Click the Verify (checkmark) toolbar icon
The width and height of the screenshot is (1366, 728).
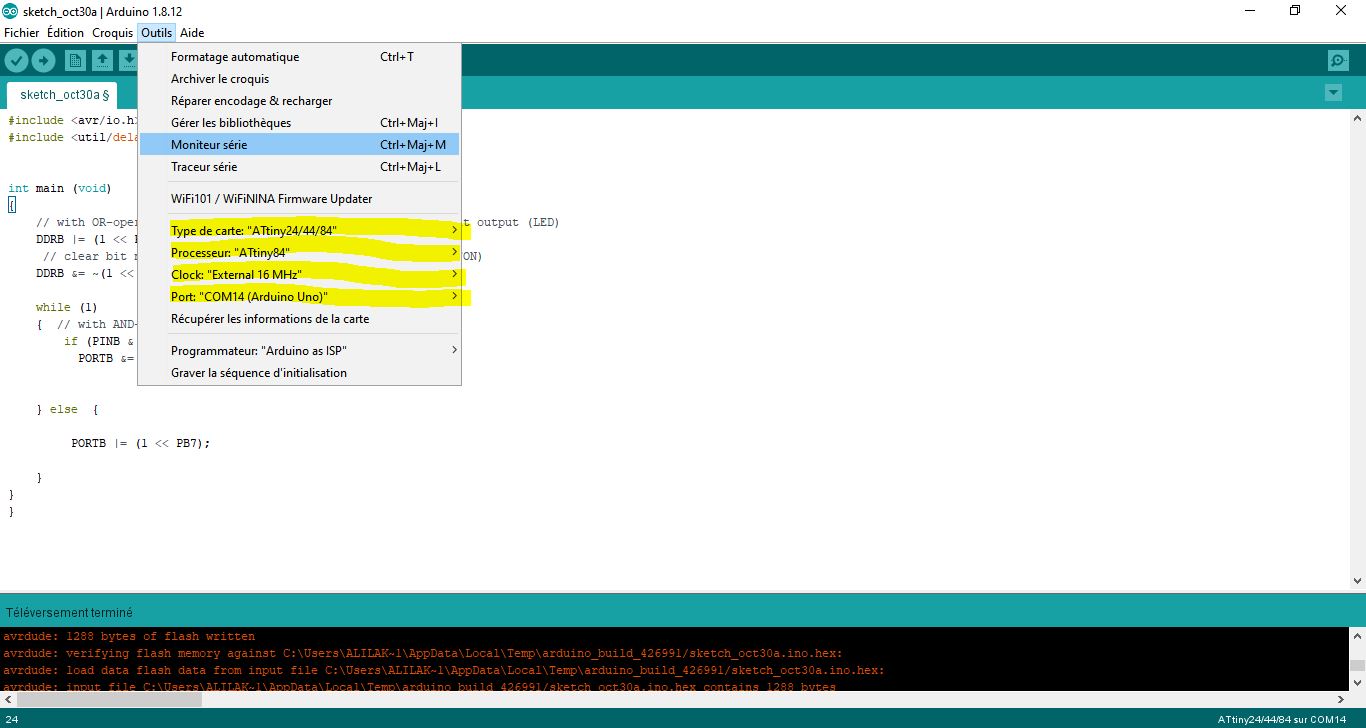(x=16, y=61)
